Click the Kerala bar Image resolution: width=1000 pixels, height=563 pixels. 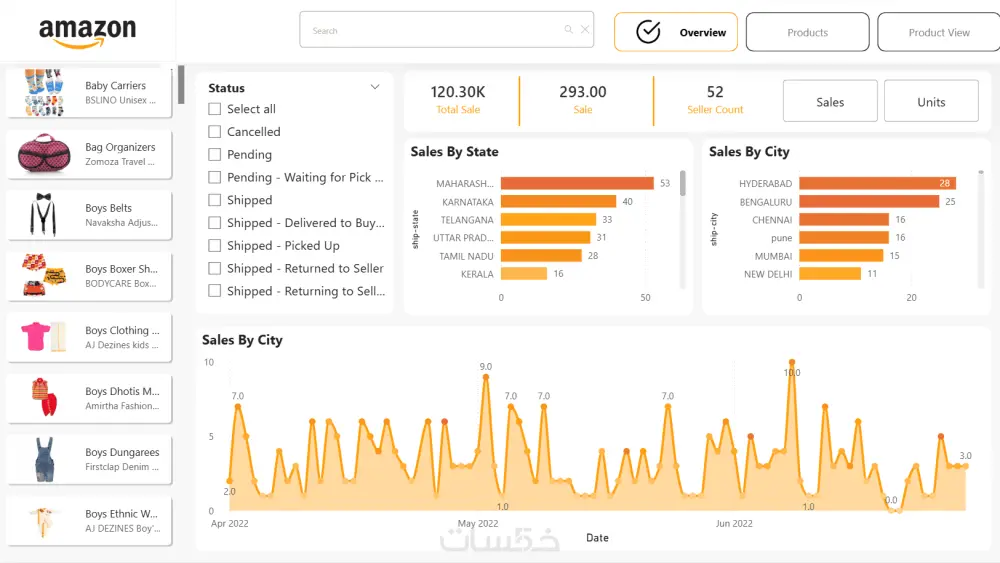(x=524, y=274)
